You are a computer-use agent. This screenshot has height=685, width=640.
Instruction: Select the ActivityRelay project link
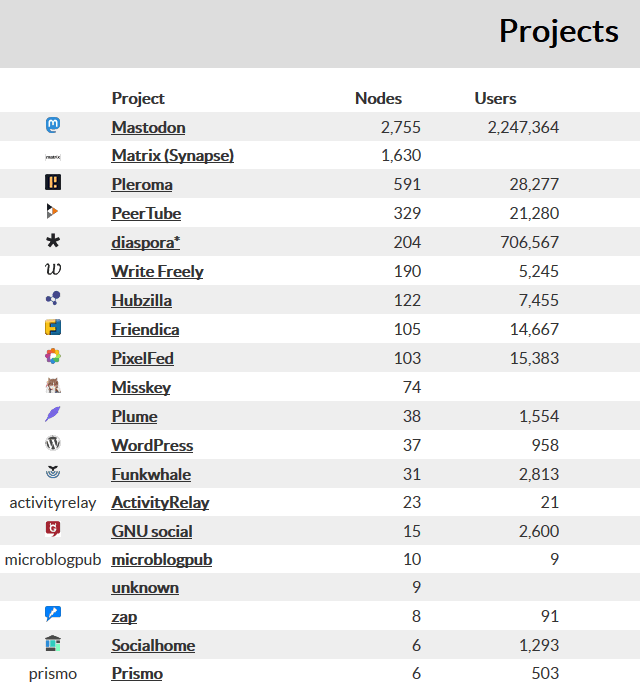tap(160, 502)
